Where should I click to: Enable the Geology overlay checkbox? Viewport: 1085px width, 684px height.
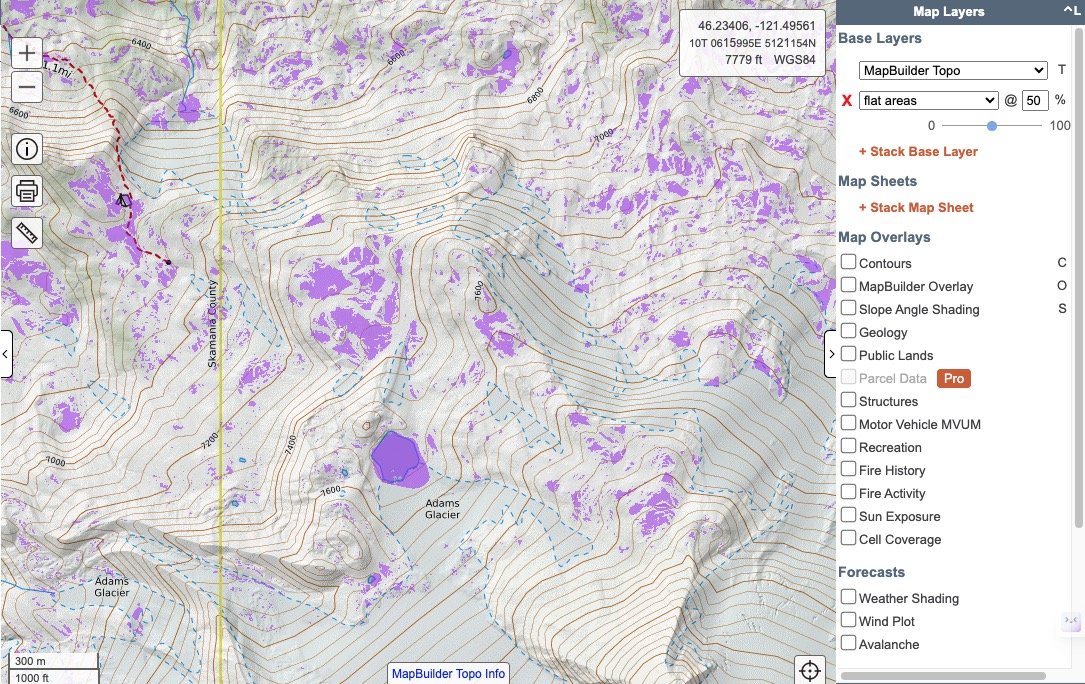coord(848,331)
